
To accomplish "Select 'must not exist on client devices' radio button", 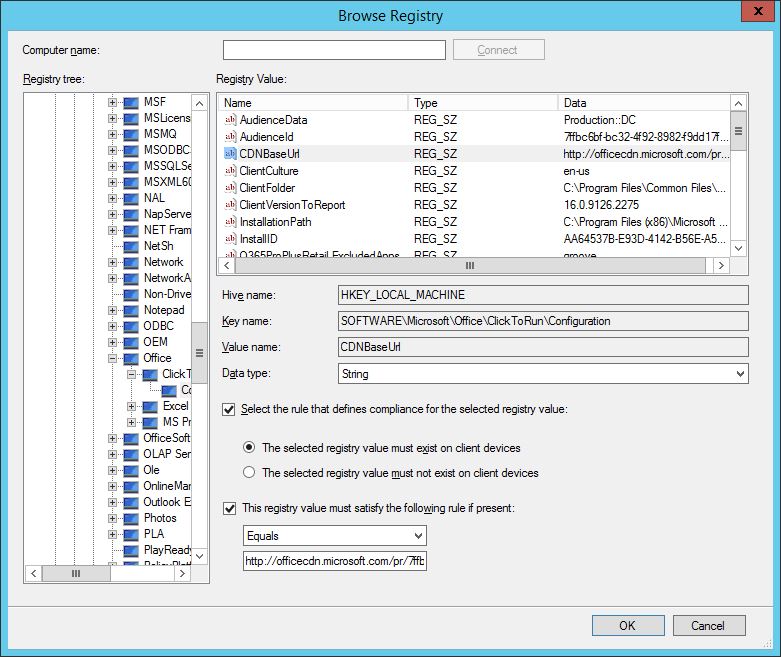I will (249, 472).
